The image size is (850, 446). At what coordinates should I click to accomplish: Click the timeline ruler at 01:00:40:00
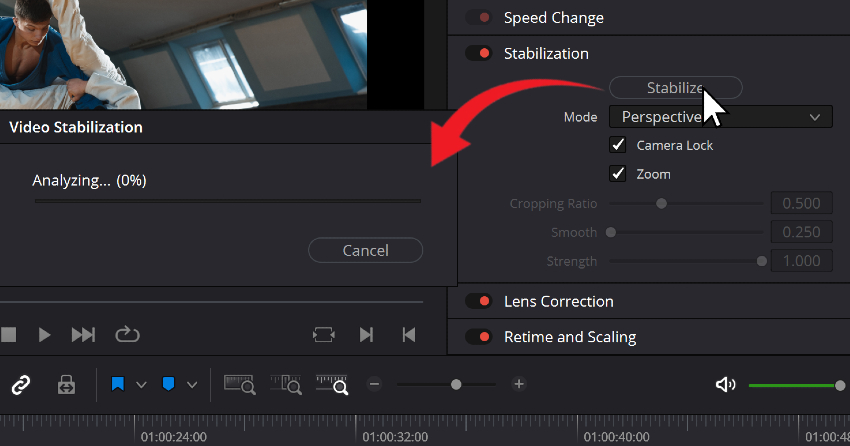[x=616, y=437]
